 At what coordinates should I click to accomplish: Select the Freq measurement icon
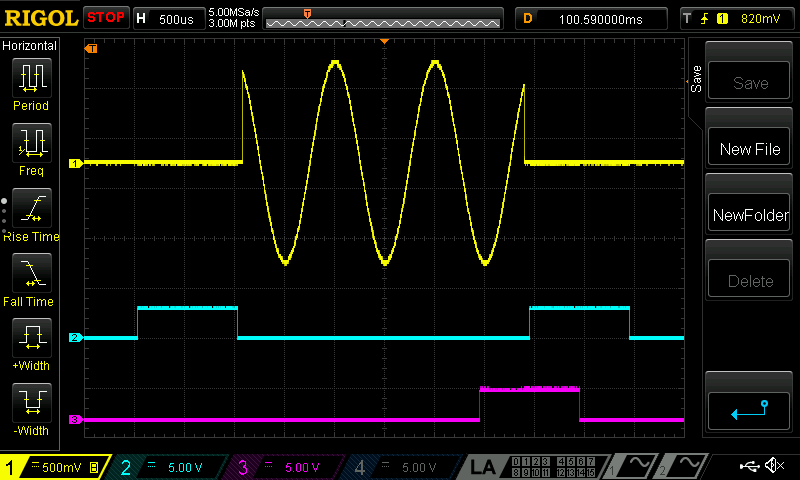(x=32, y=142)
